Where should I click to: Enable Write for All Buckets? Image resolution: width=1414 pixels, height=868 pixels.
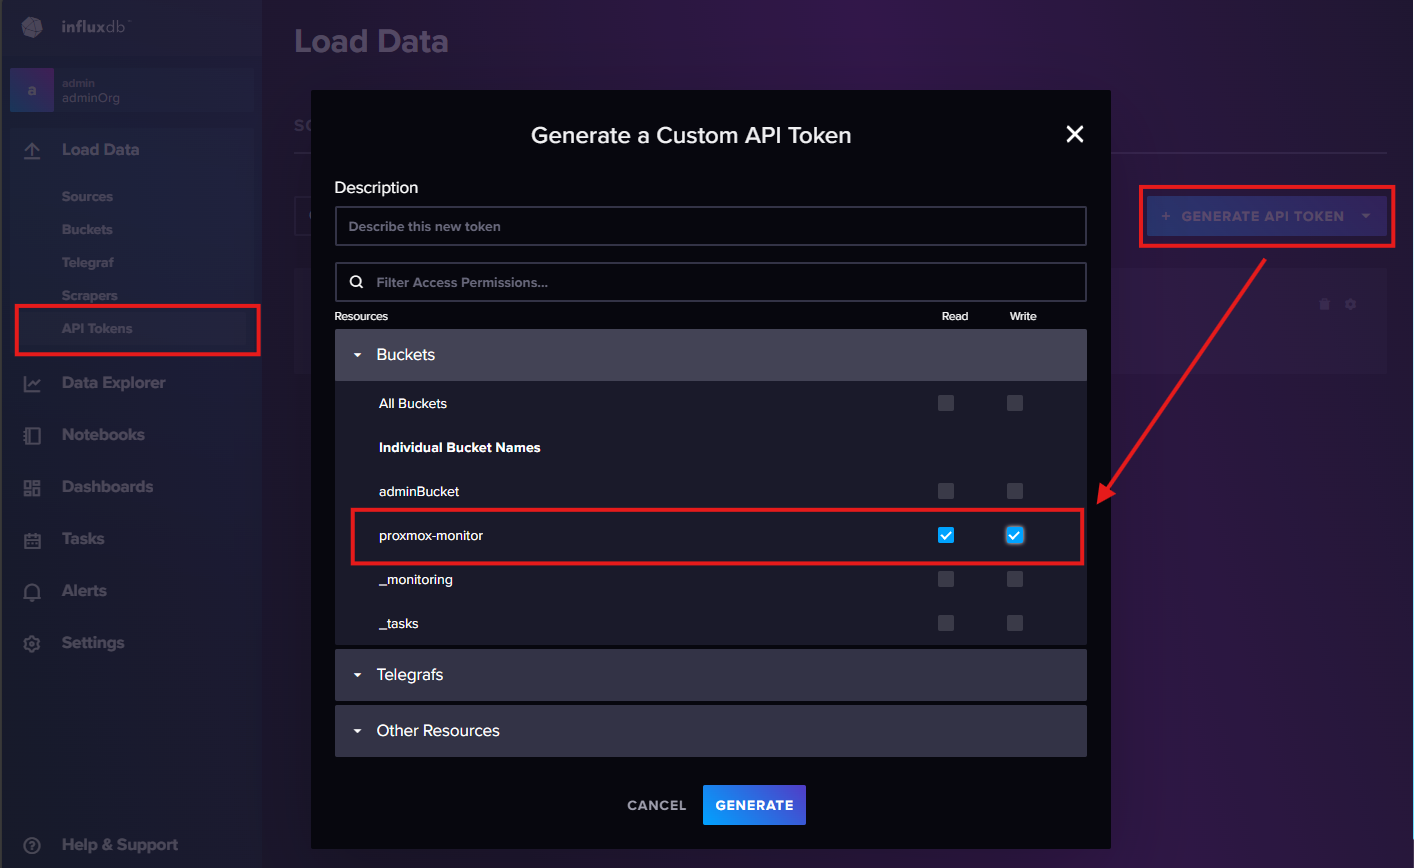(x=1015, y=403)
